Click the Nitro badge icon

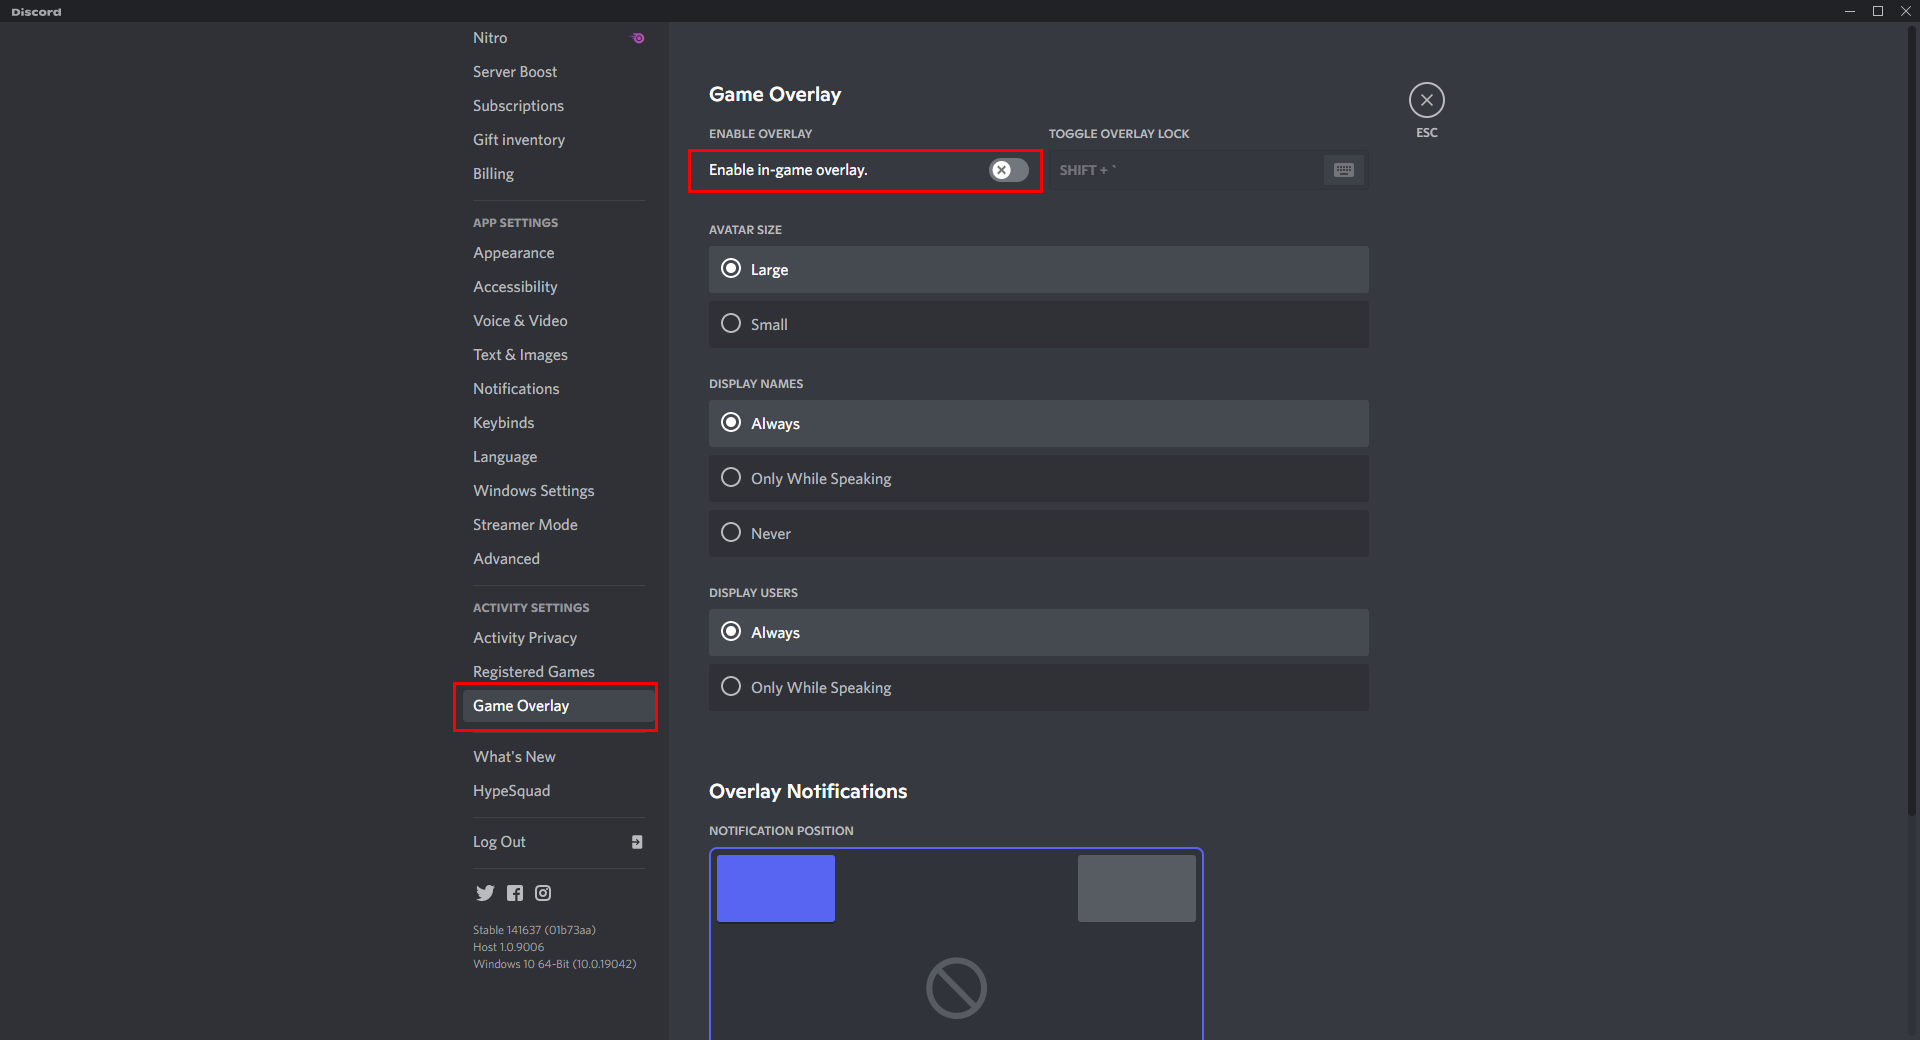click(638, 38)
